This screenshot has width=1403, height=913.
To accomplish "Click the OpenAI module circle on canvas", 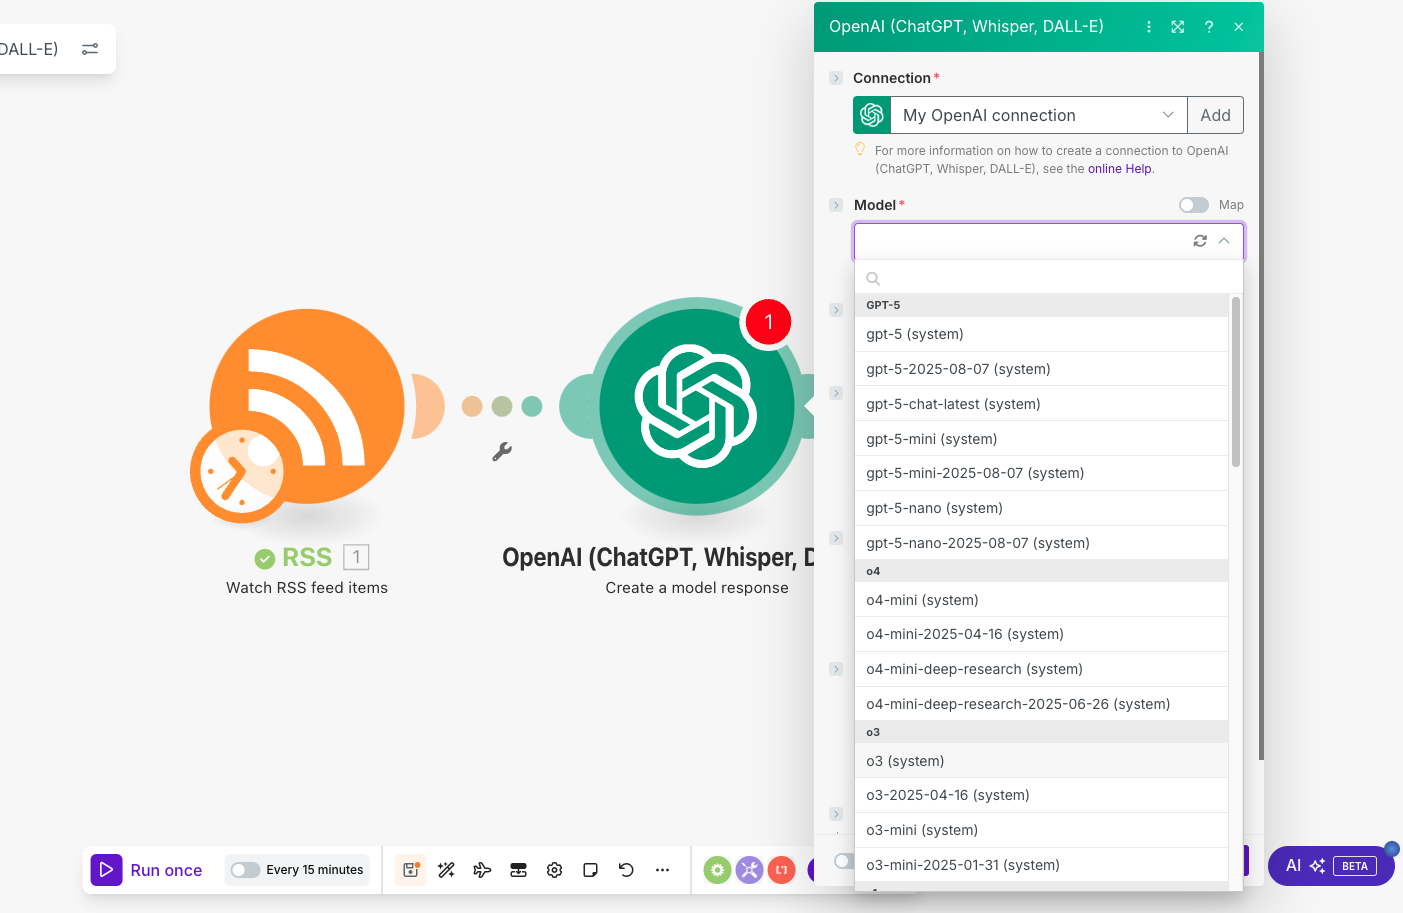I will click(x=696, y=406).
